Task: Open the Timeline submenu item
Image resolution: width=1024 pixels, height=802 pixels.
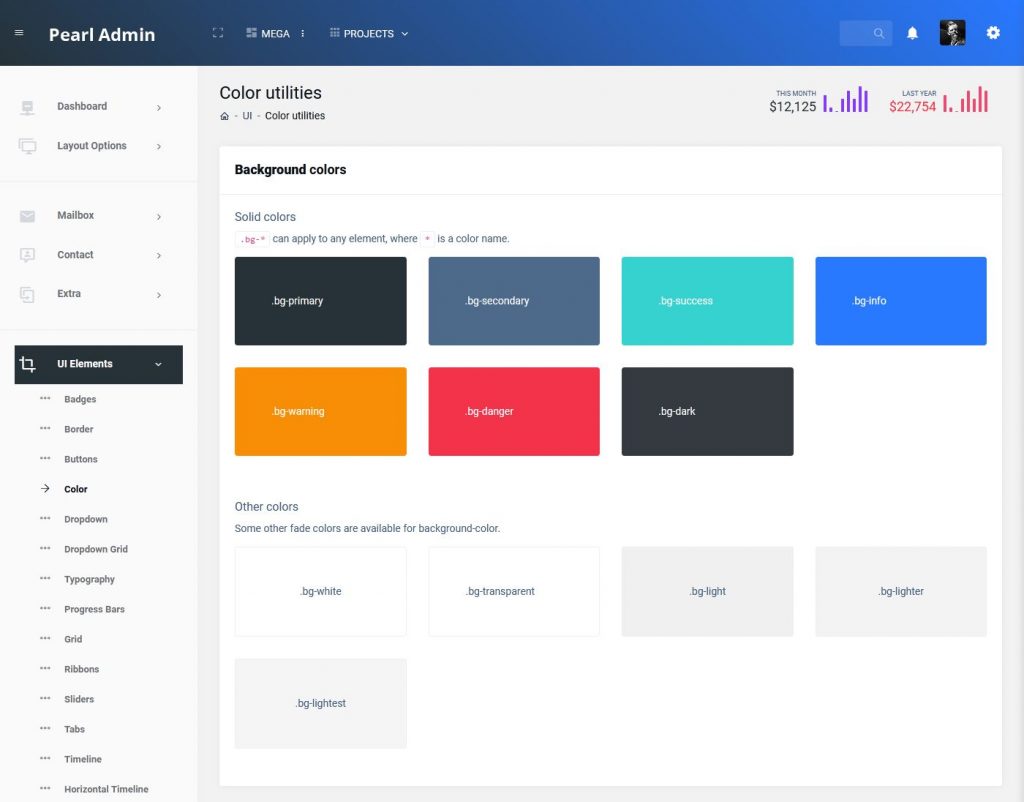Action: (83, 760)
